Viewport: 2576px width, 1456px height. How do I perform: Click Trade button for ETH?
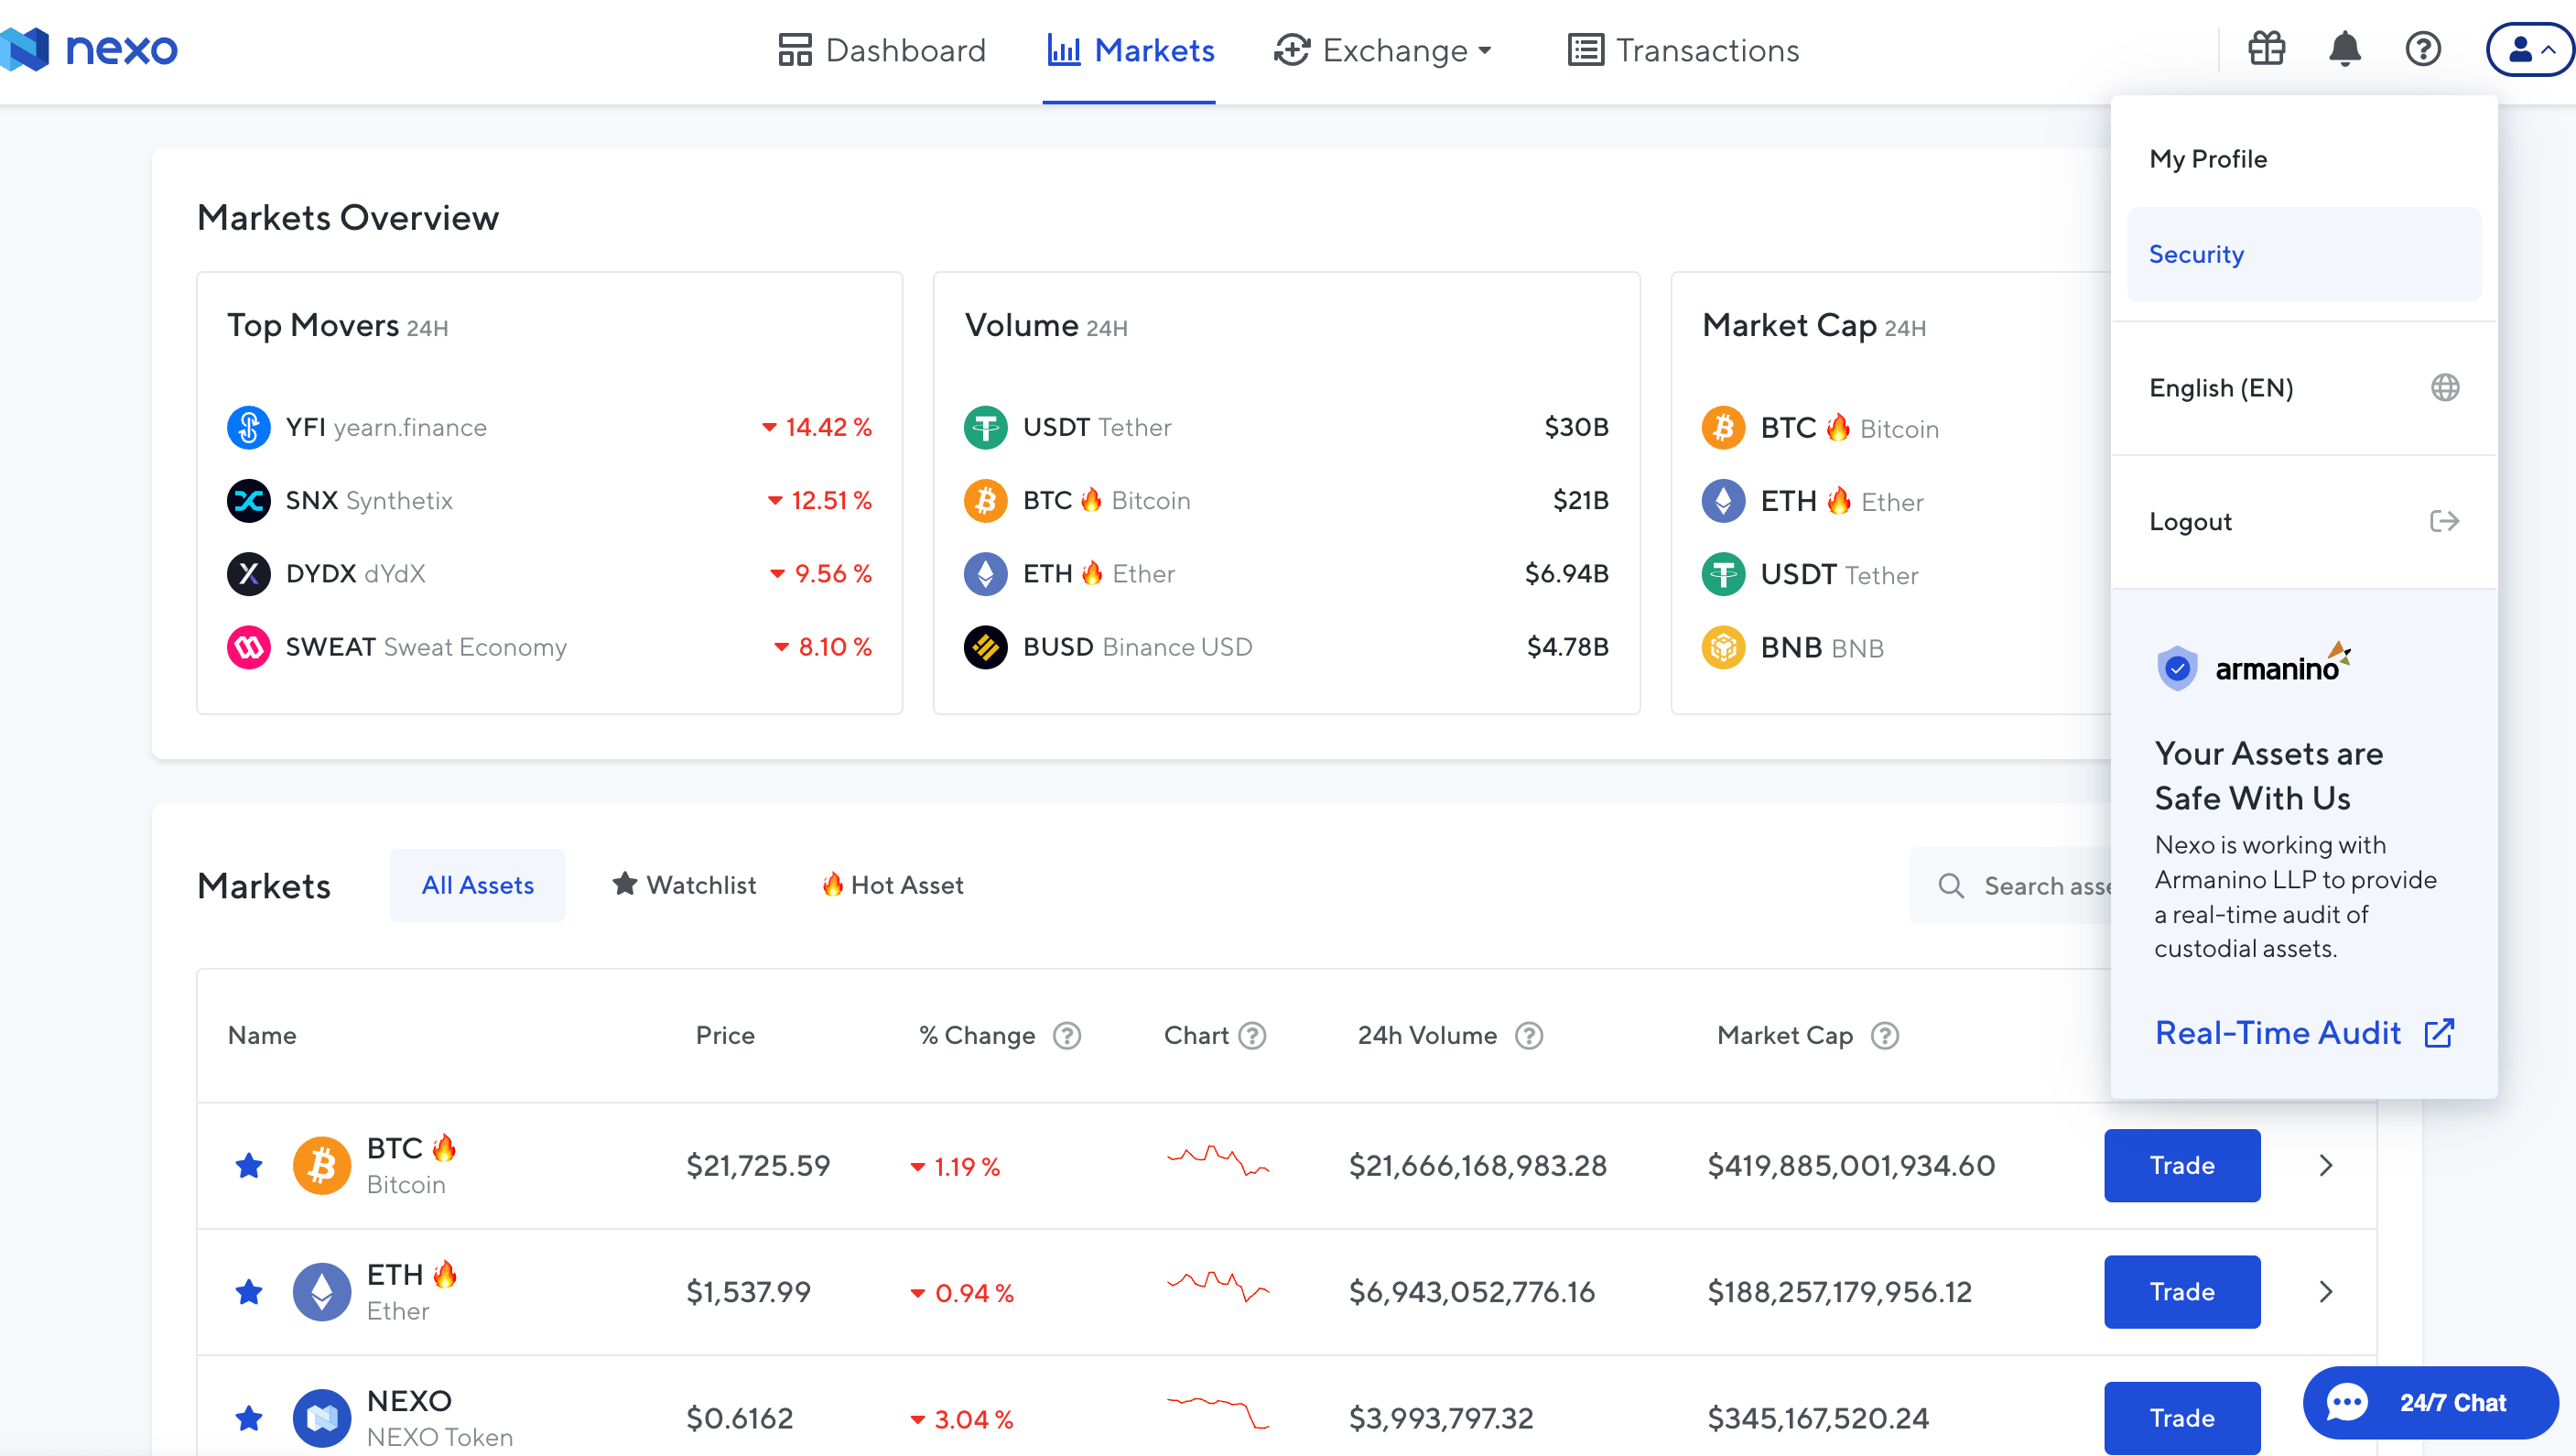point(2181,1292)
